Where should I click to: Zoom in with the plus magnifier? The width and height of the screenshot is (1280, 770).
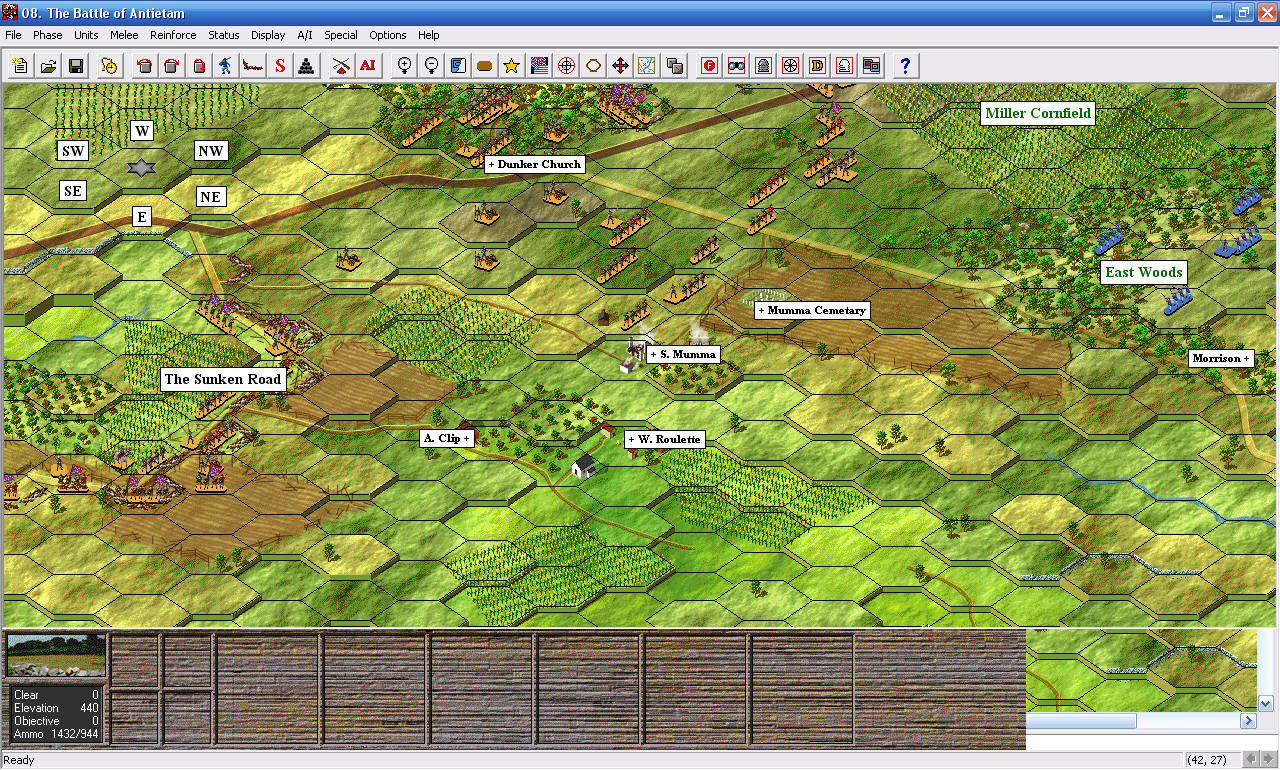pyautogui.click(x=405, y=66)
